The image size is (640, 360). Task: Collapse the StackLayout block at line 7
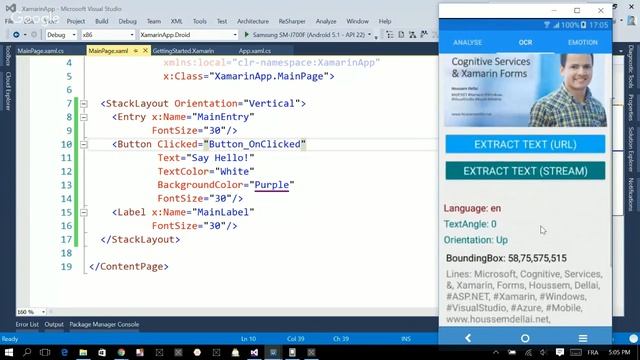84,104
